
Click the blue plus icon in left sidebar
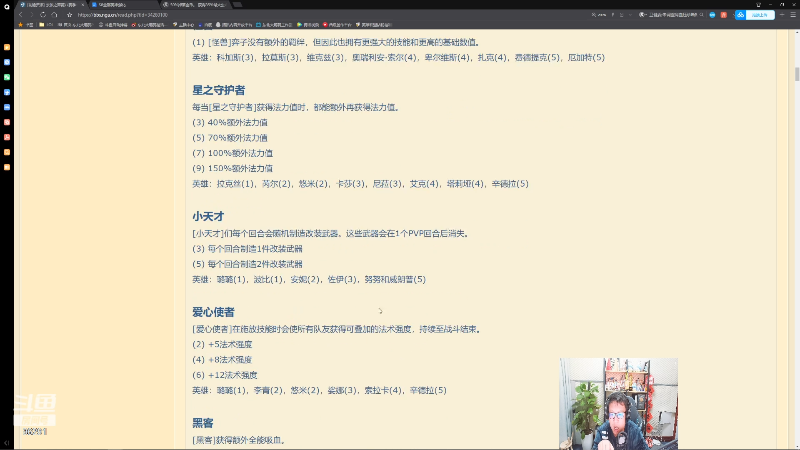[x=7, y=92]
